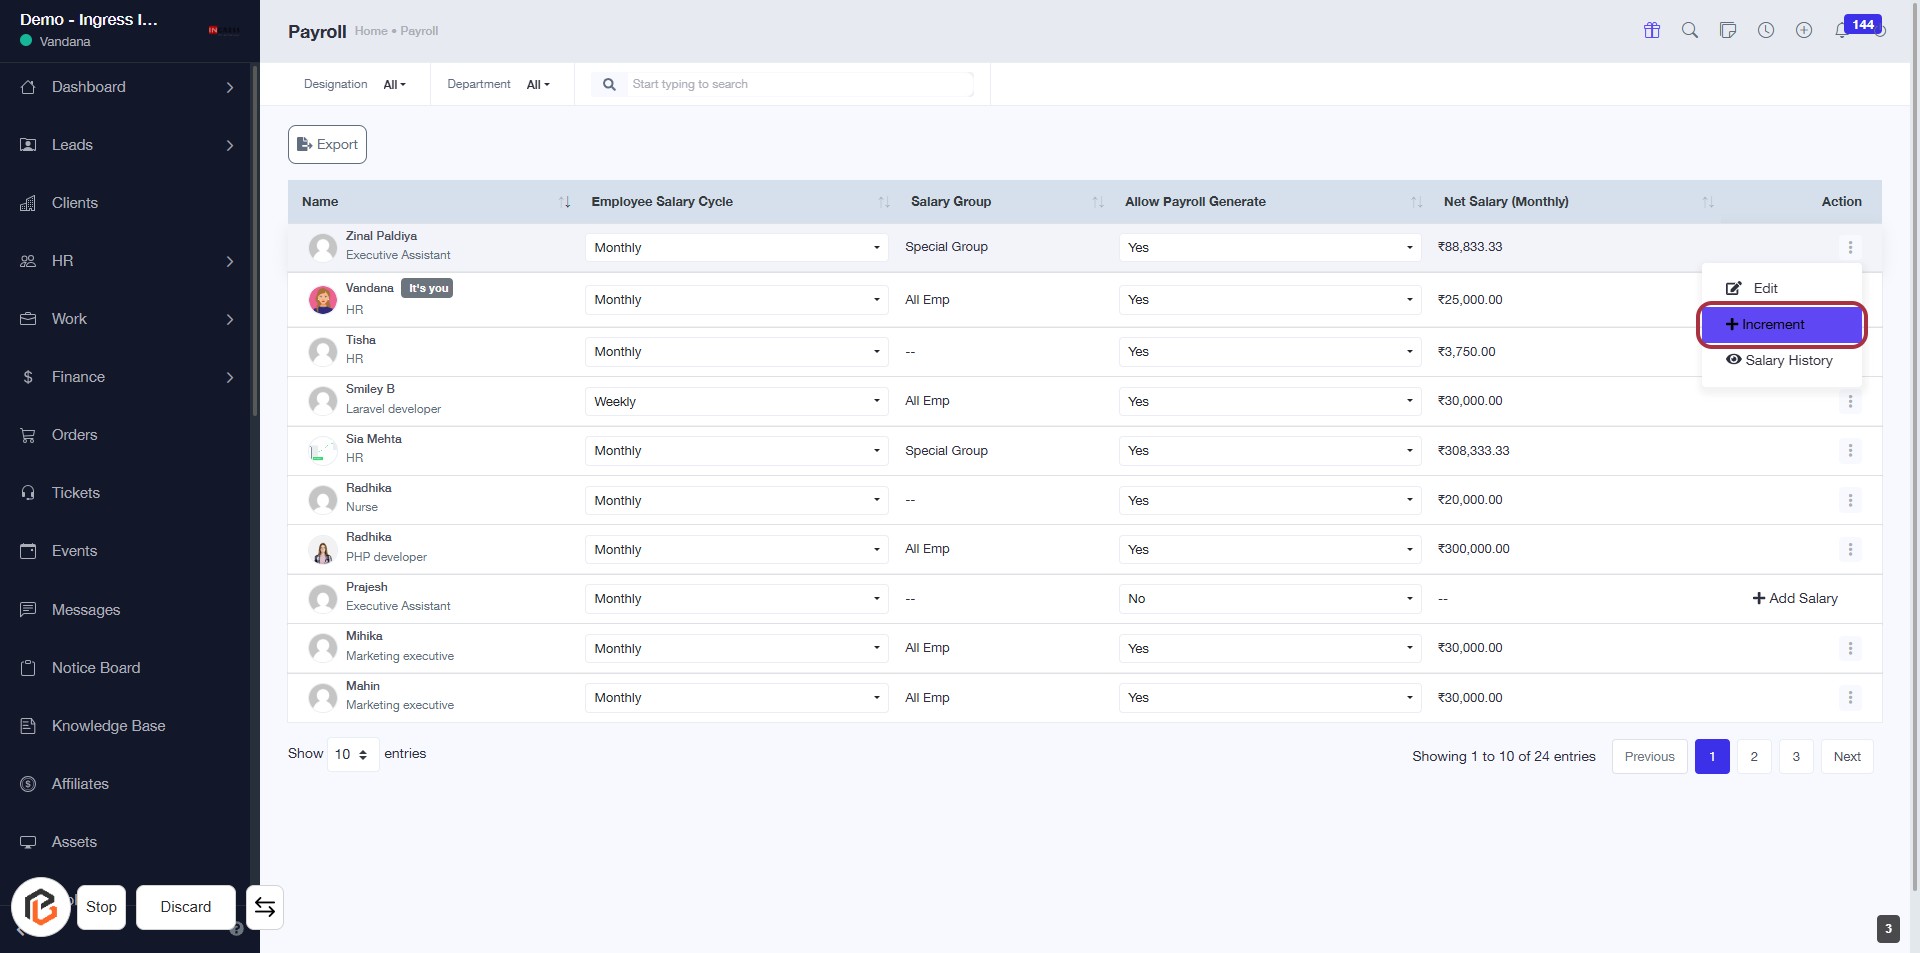Image resolution: width=1920 pixels, height=953 pixels.
Task: Open the sticky notes icon
Action: (1727, 30)
